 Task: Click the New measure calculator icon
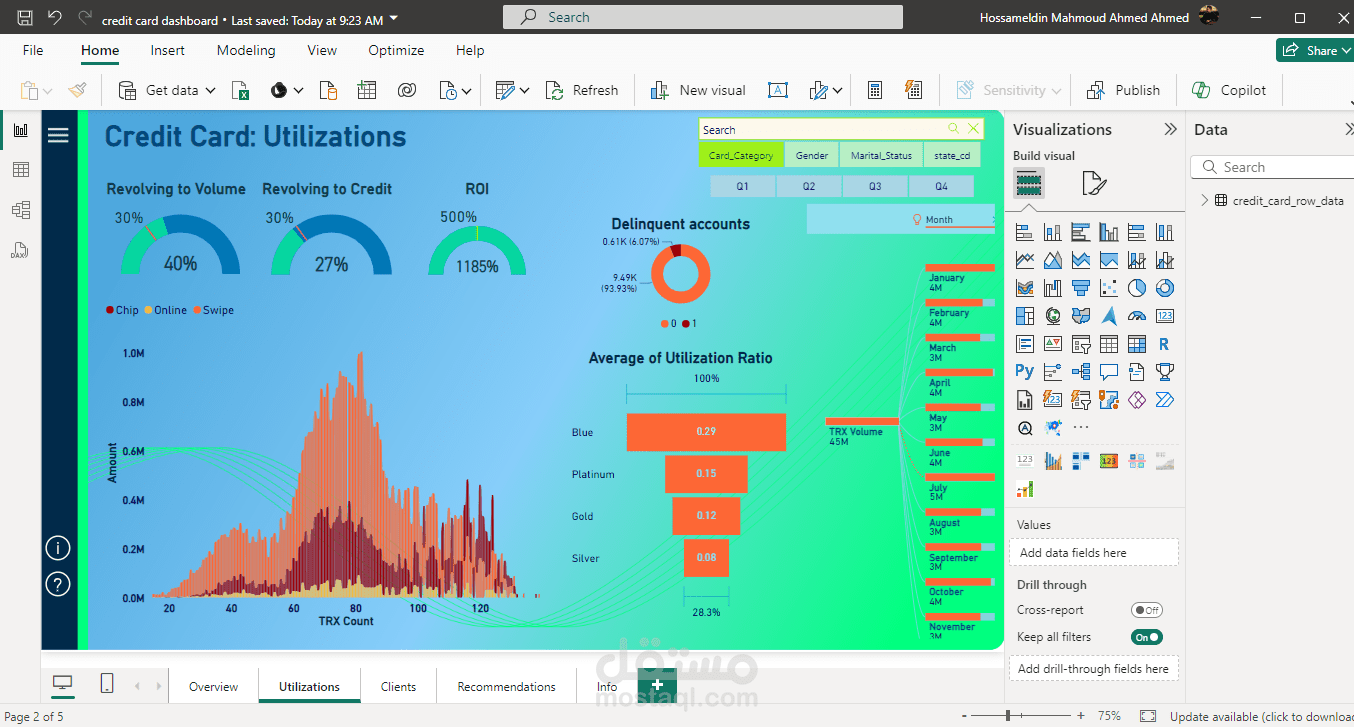(875, 90)
